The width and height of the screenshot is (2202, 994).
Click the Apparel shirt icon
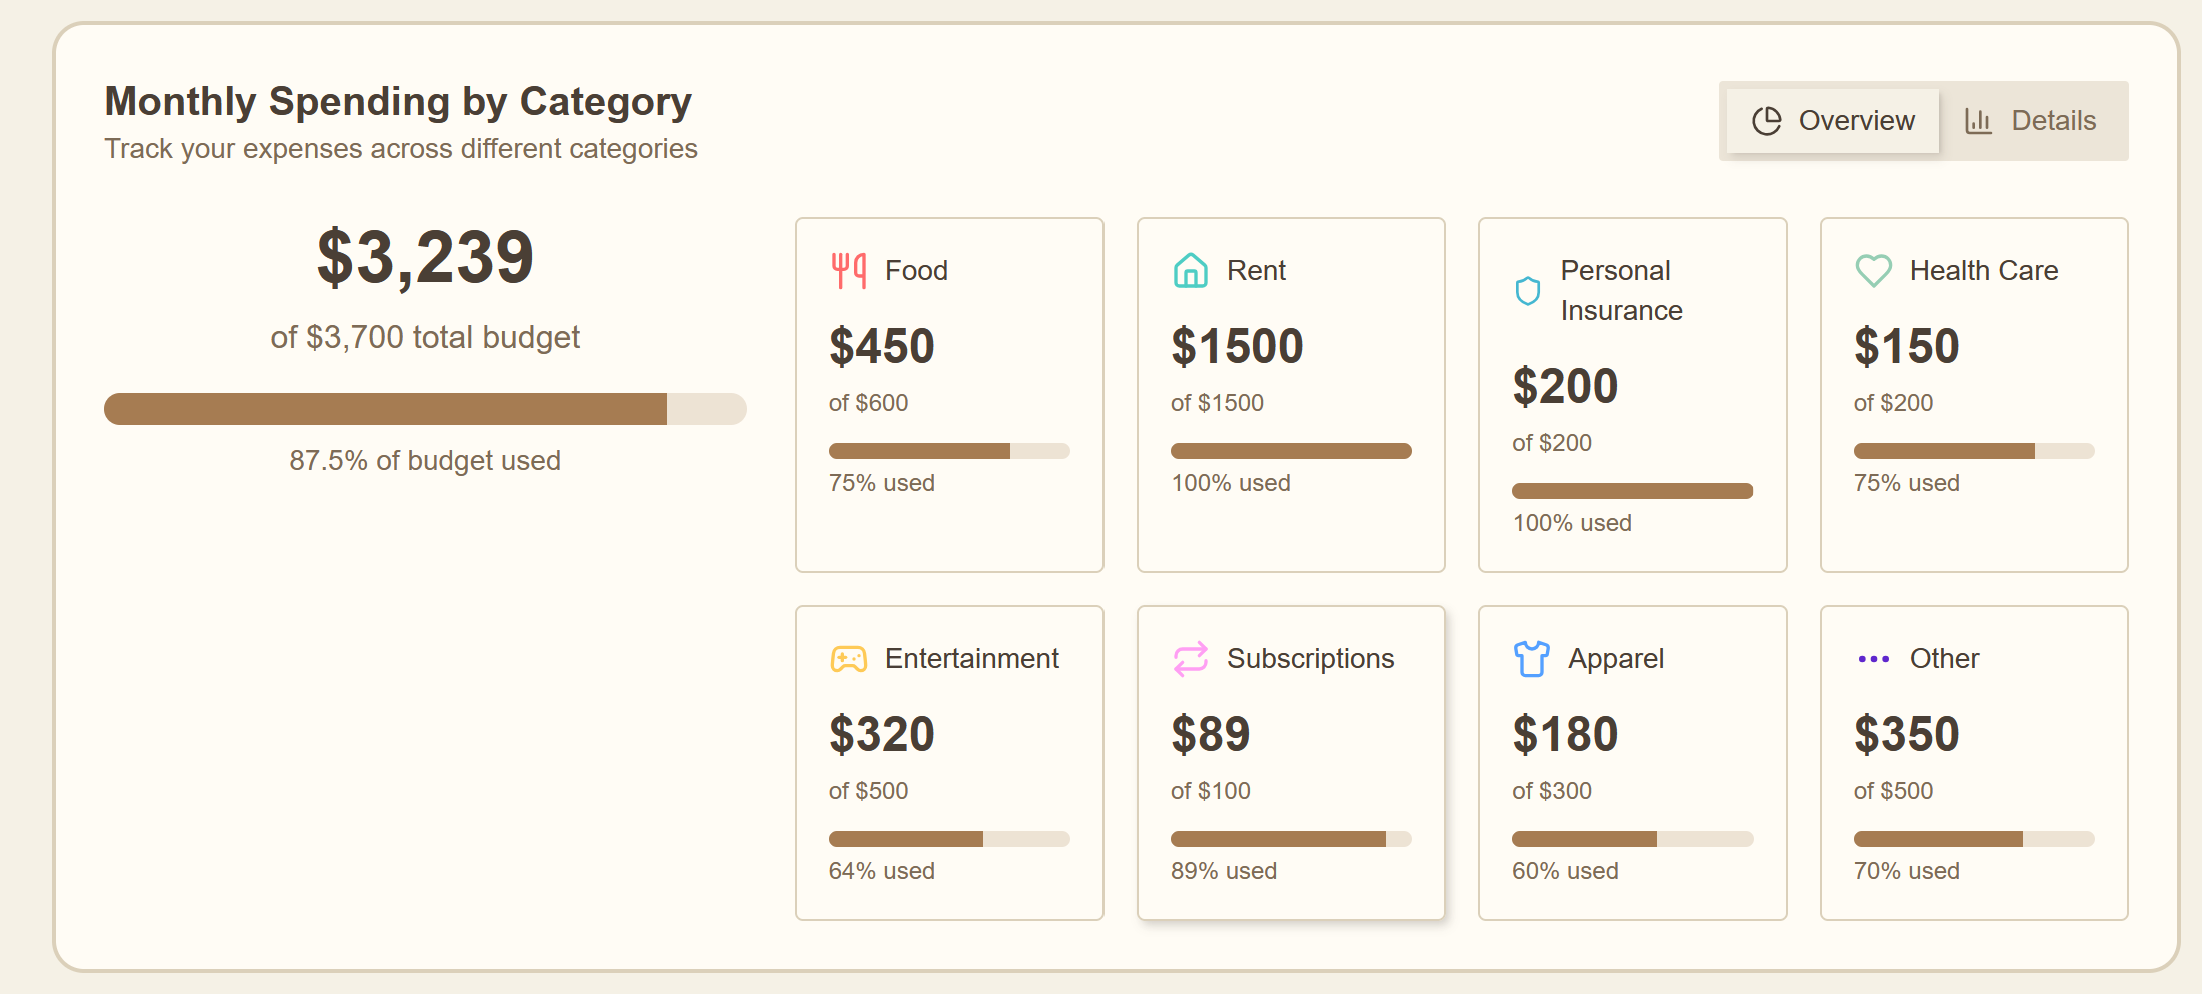pos(1531,659)
